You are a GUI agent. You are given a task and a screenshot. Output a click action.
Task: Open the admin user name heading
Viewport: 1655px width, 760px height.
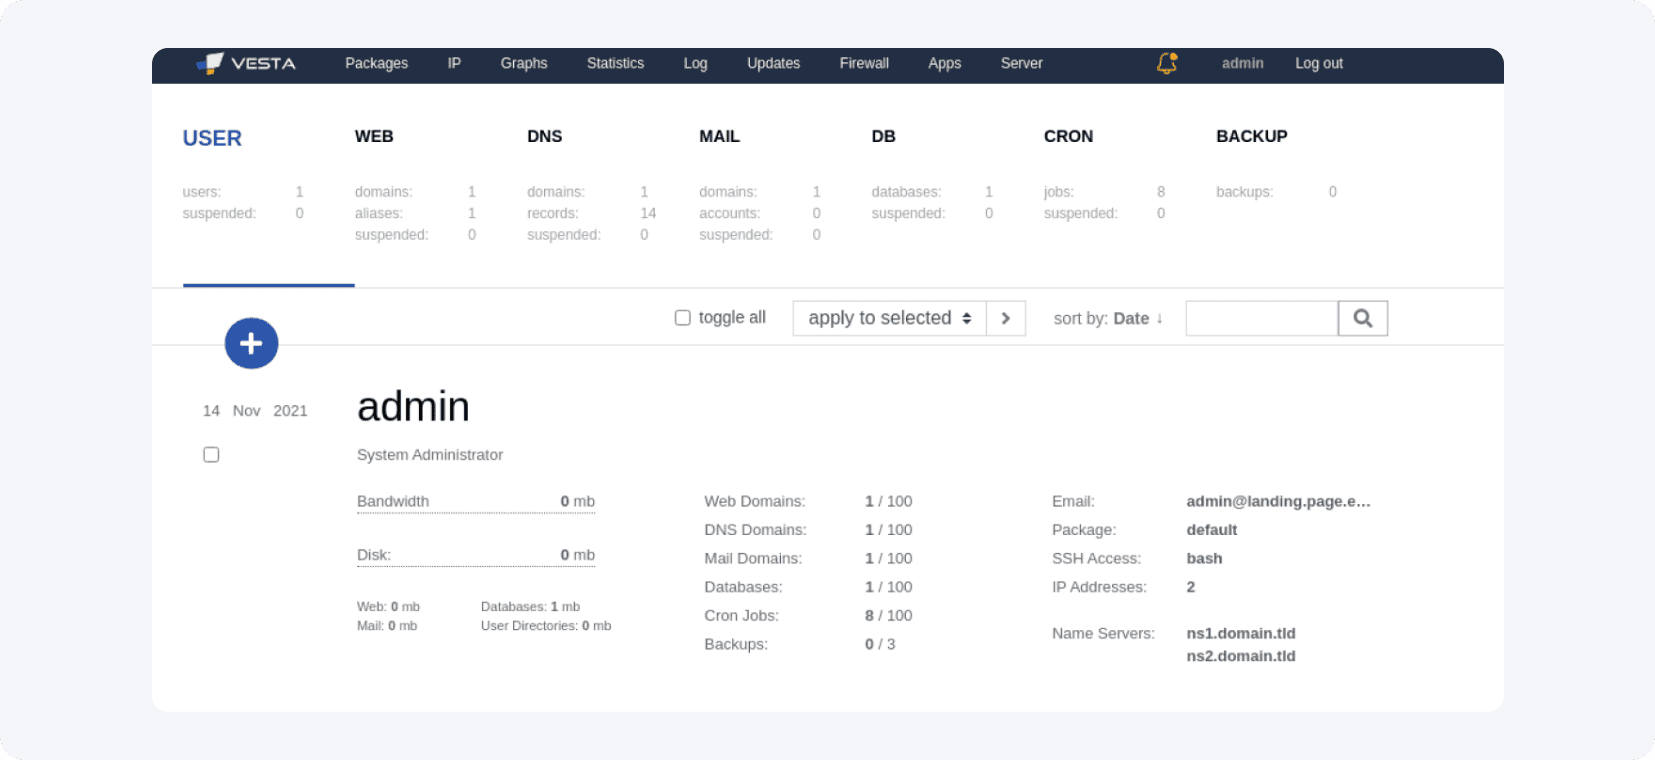tap(413, 407)
